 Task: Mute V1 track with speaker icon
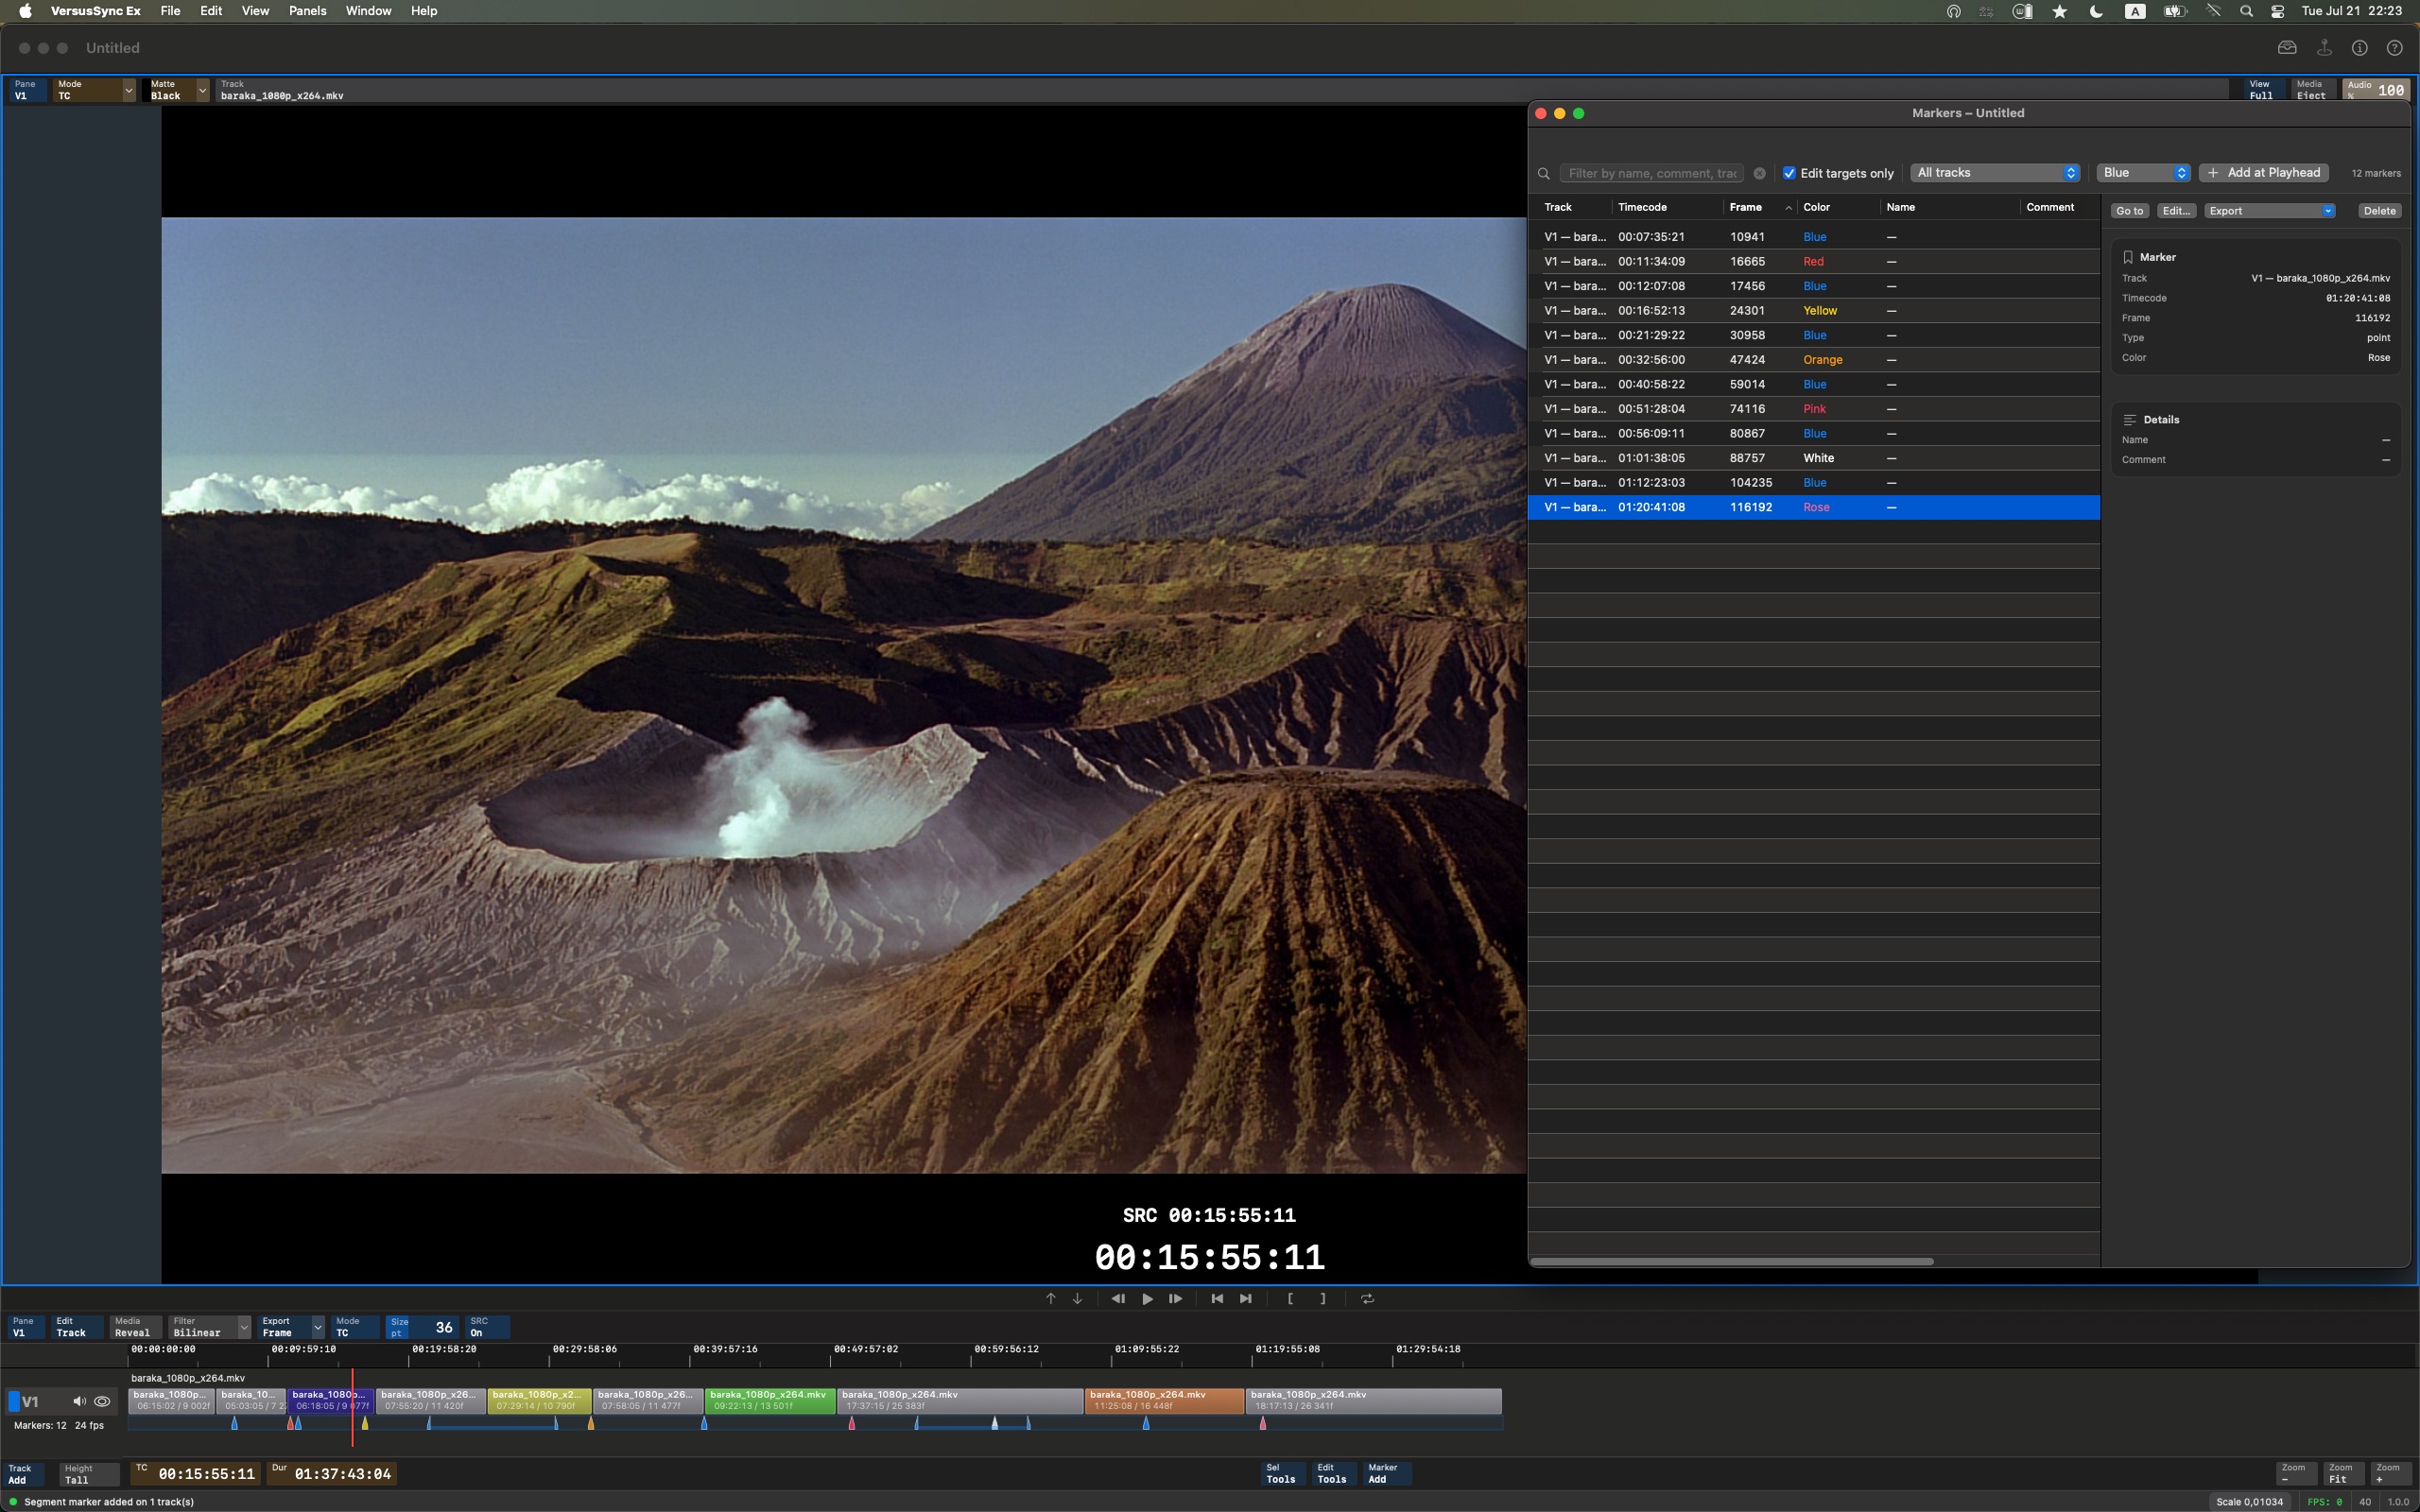coord(79,1401)
